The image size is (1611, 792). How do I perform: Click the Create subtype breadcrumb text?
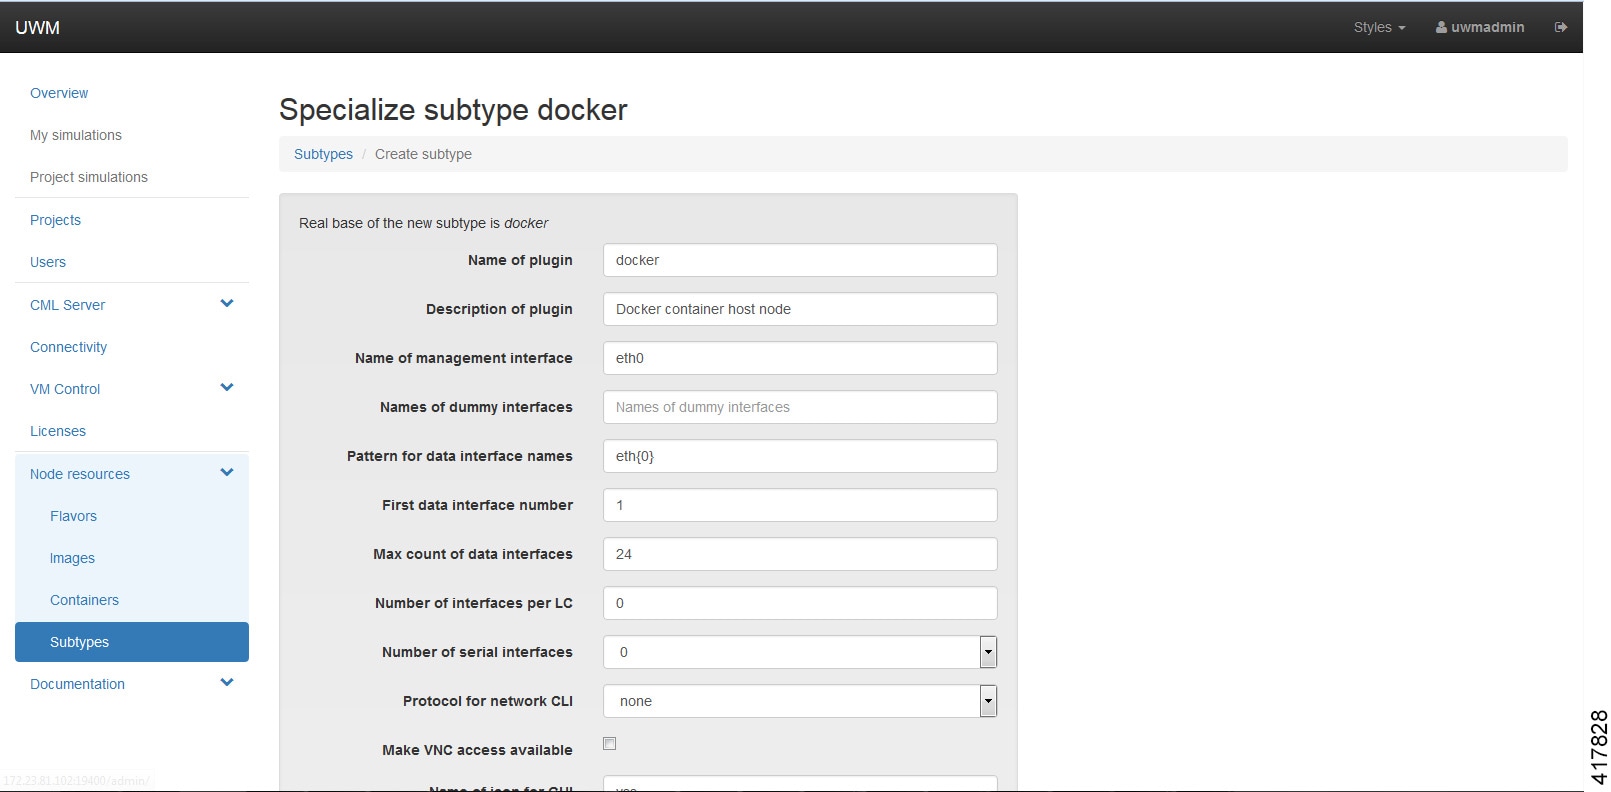[x=423, y=154]
